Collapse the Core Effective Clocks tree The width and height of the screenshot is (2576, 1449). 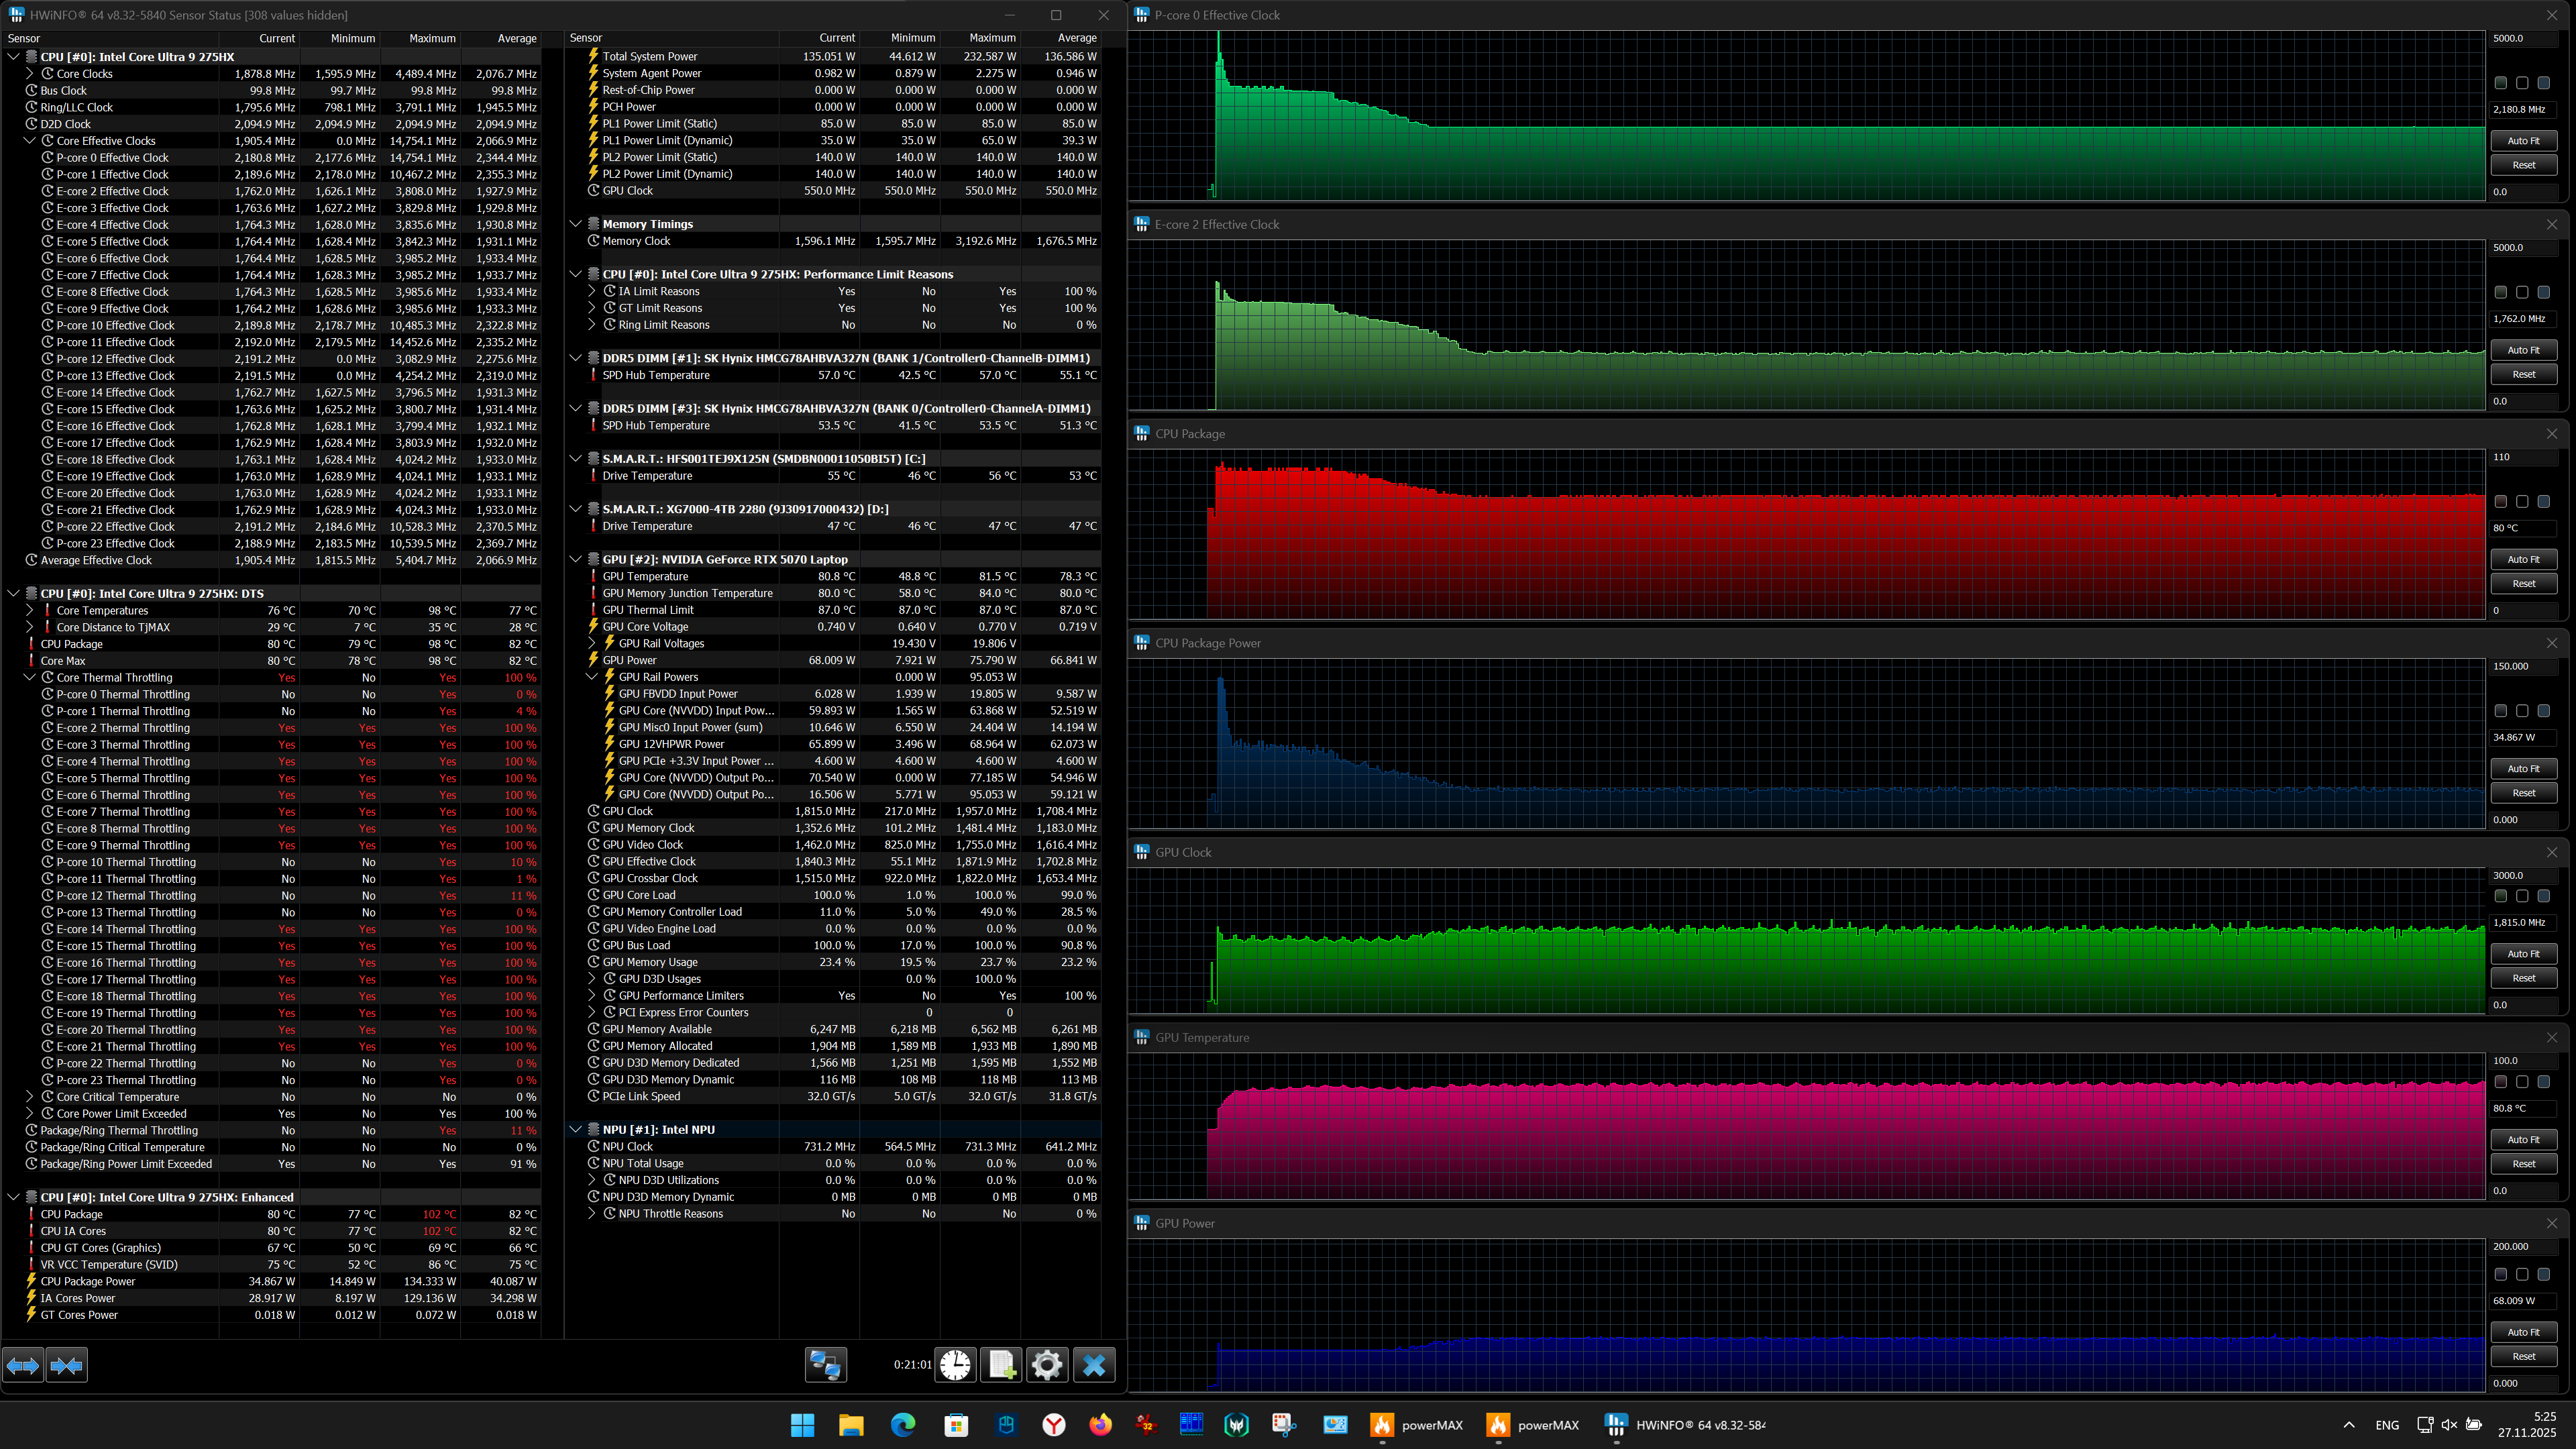coord(30,141)
